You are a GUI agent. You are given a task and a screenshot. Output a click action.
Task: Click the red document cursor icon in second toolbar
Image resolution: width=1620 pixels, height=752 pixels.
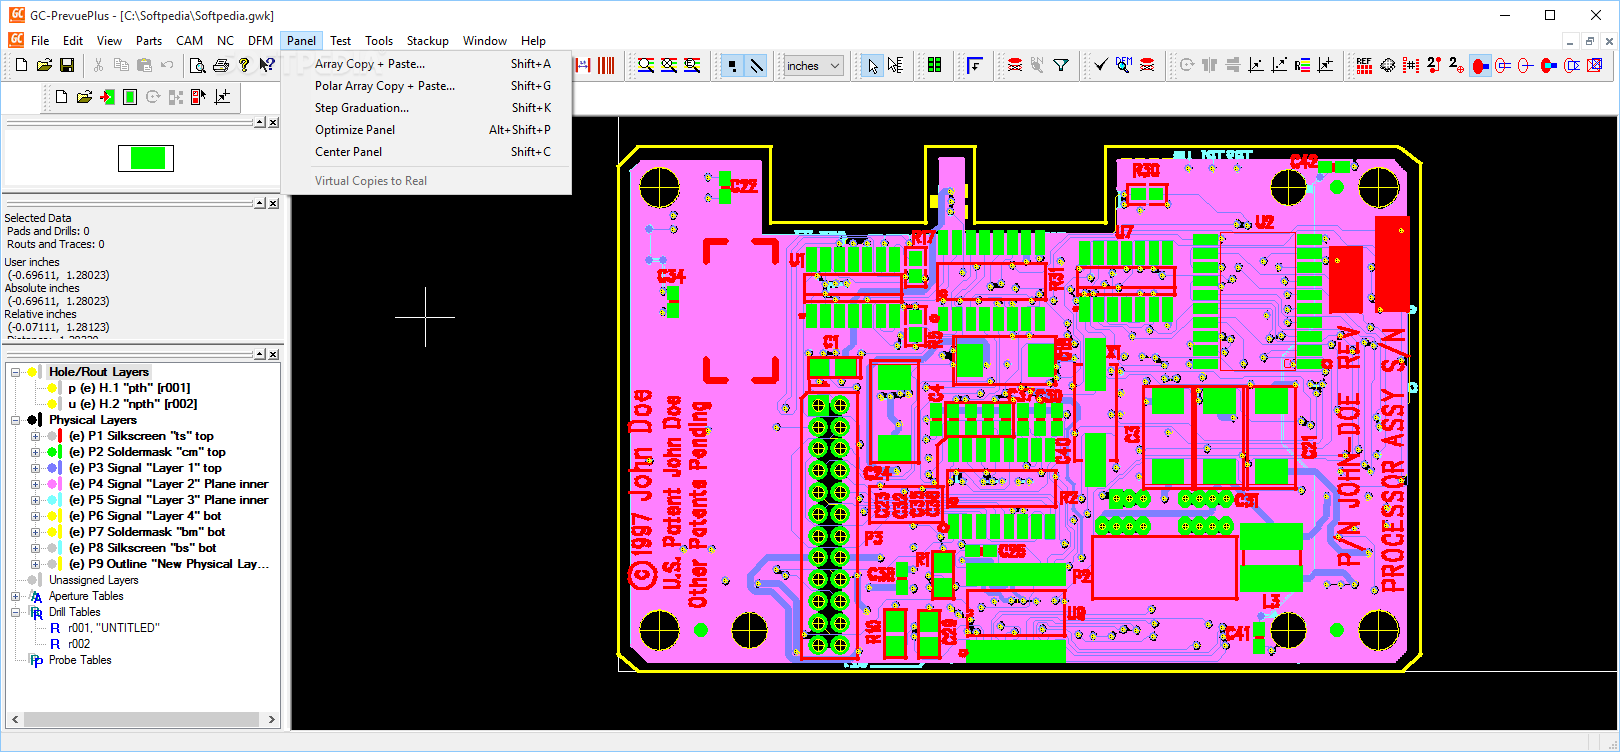coord(198,97)
